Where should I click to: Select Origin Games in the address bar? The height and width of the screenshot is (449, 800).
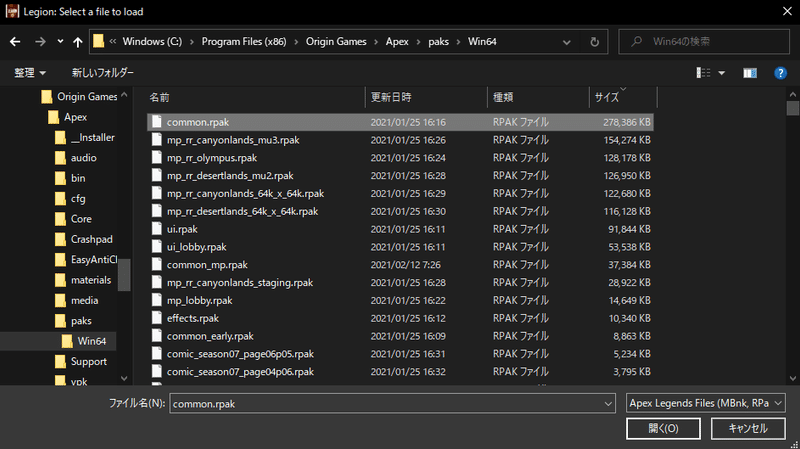336,42
